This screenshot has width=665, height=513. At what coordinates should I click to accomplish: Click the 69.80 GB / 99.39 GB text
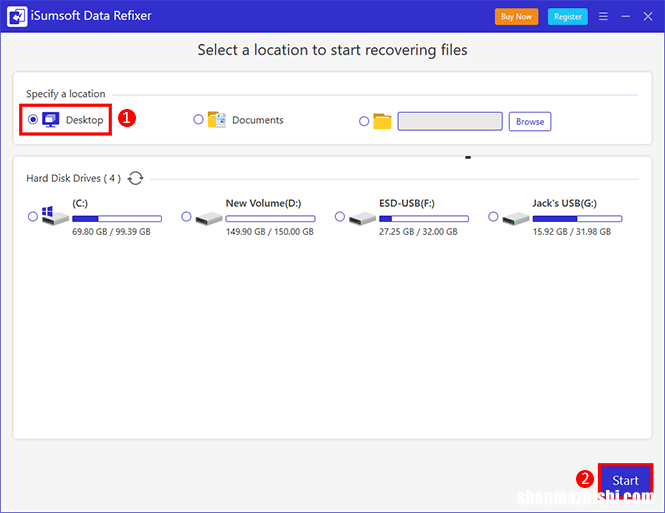click(x=111, y=232)
